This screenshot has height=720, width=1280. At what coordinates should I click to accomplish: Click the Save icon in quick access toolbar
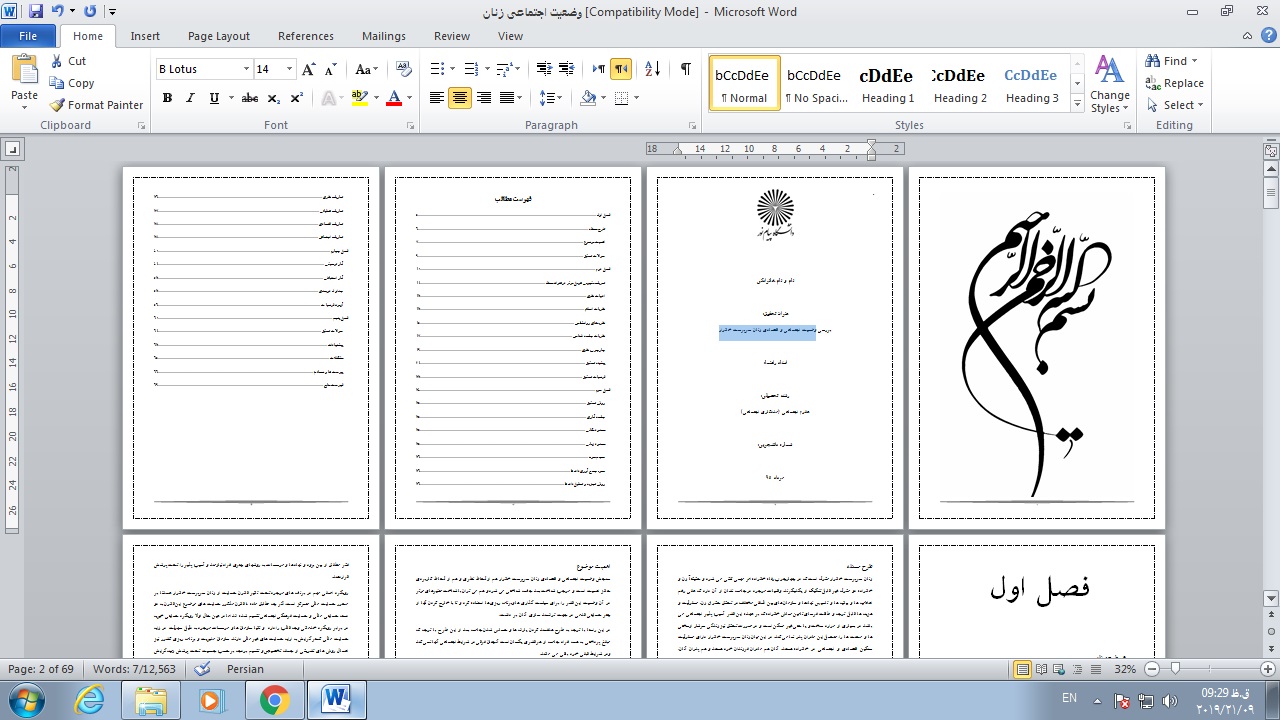point(36,12)
